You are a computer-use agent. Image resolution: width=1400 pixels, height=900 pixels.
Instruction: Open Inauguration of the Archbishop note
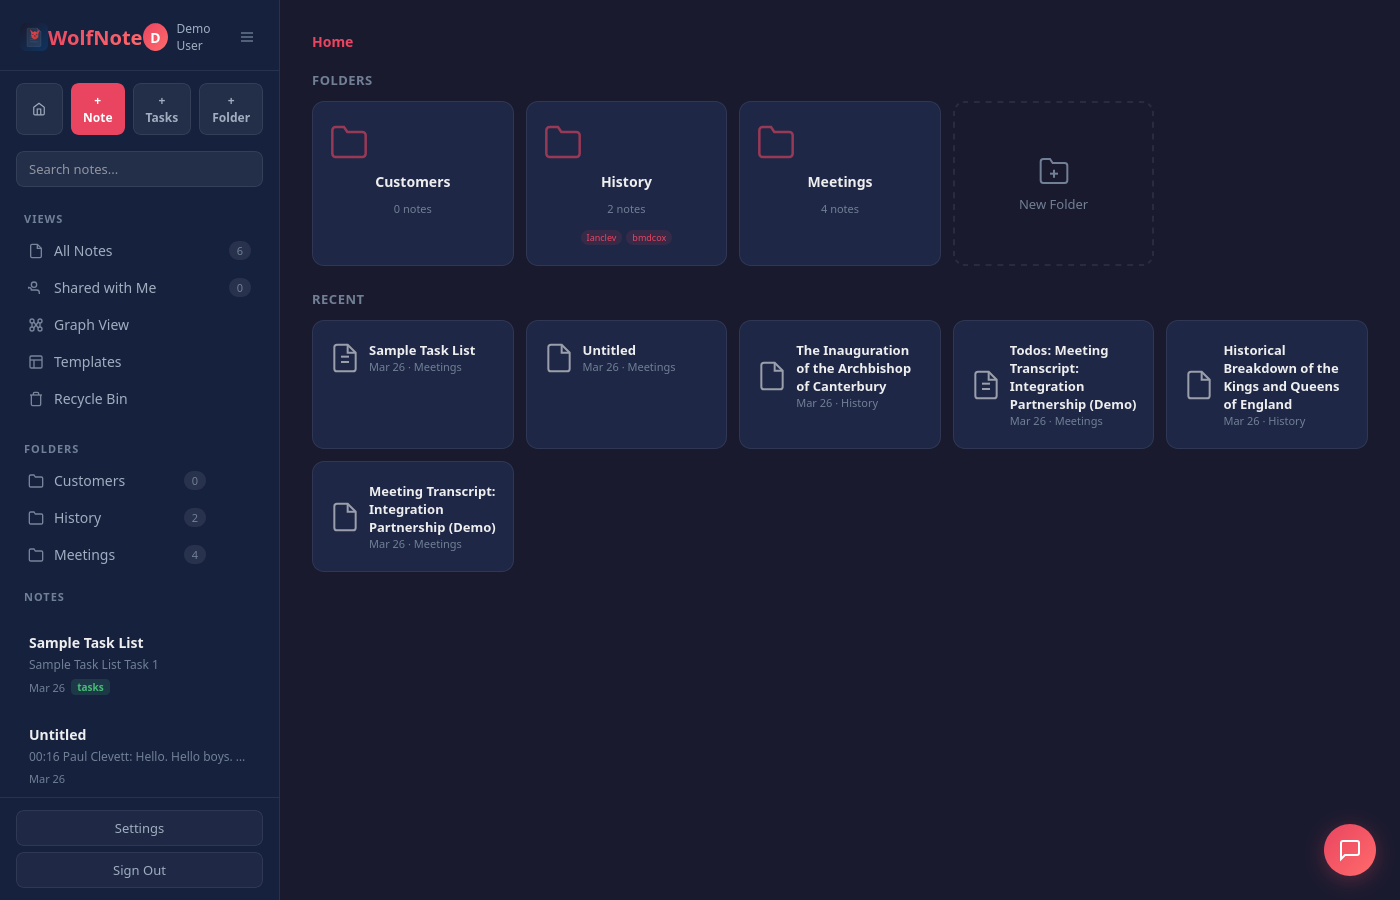tap(840, 384)
